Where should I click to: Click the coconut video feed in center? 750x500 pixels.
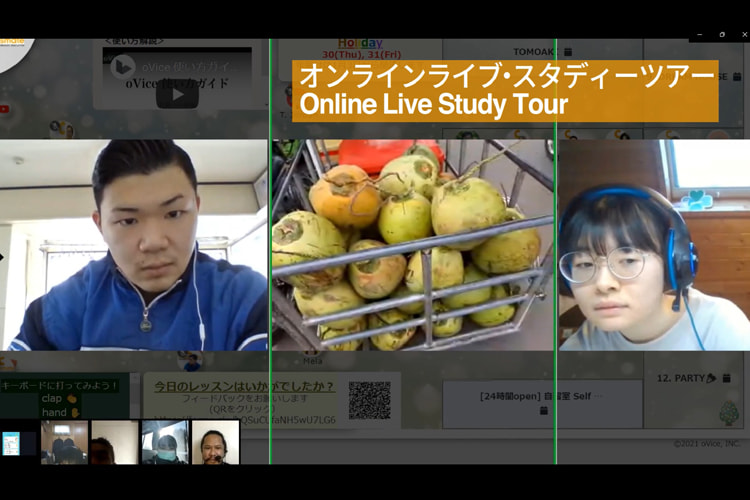[x=412, y=245]
